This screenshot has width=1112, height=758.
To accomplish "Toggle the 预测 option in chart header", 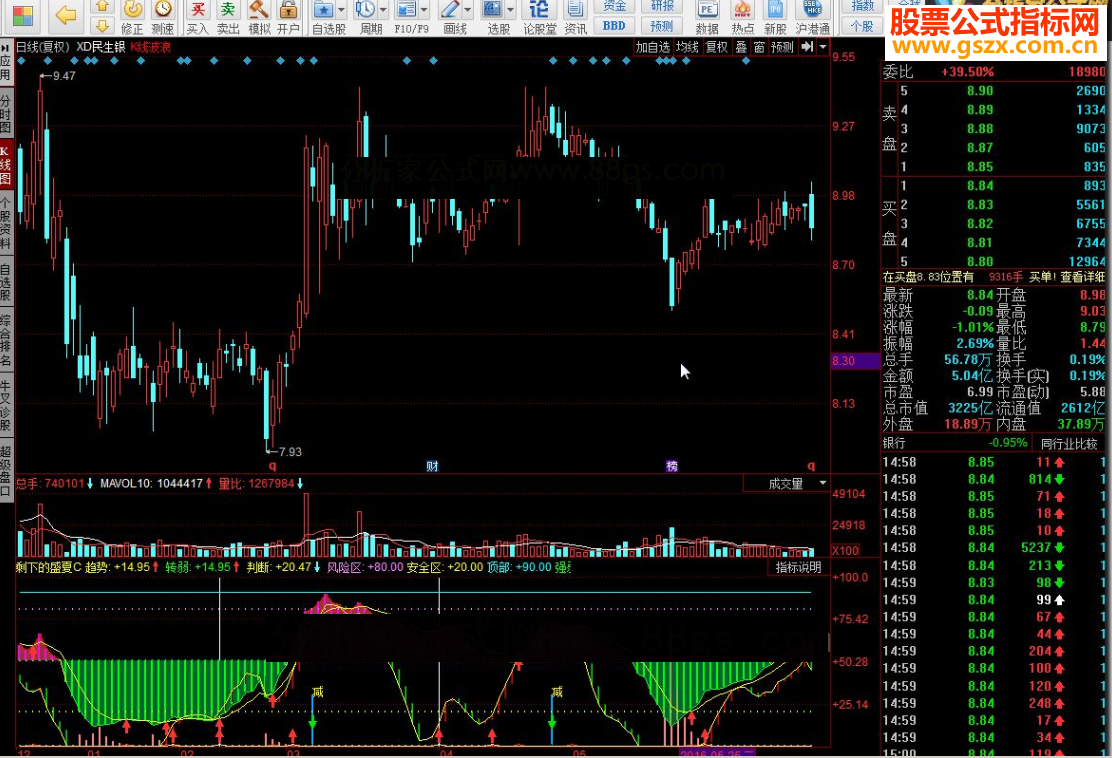I will click(x=782, y=48).
